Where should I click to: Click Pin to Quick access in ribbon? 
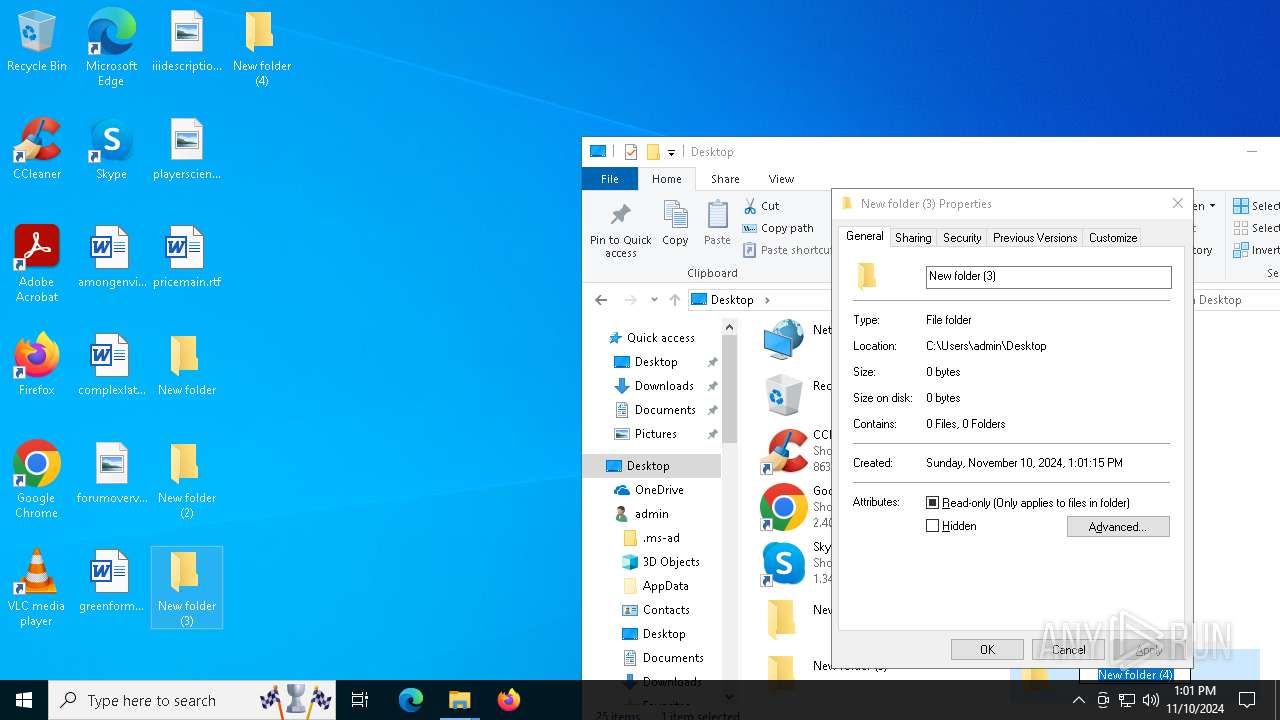click(620, 230)
